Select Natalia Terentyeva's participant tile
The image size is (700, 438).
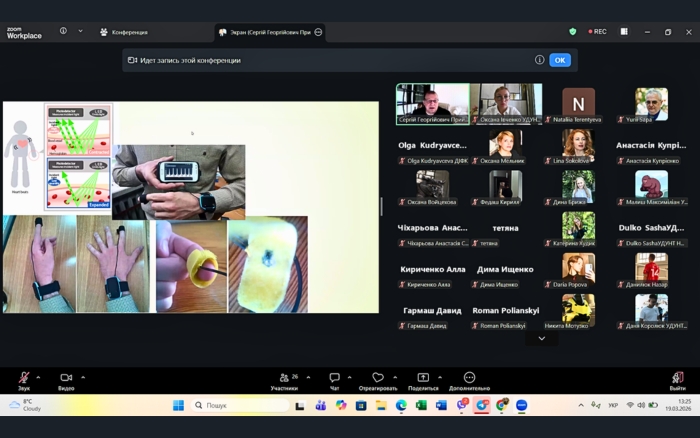click(578, 104)
